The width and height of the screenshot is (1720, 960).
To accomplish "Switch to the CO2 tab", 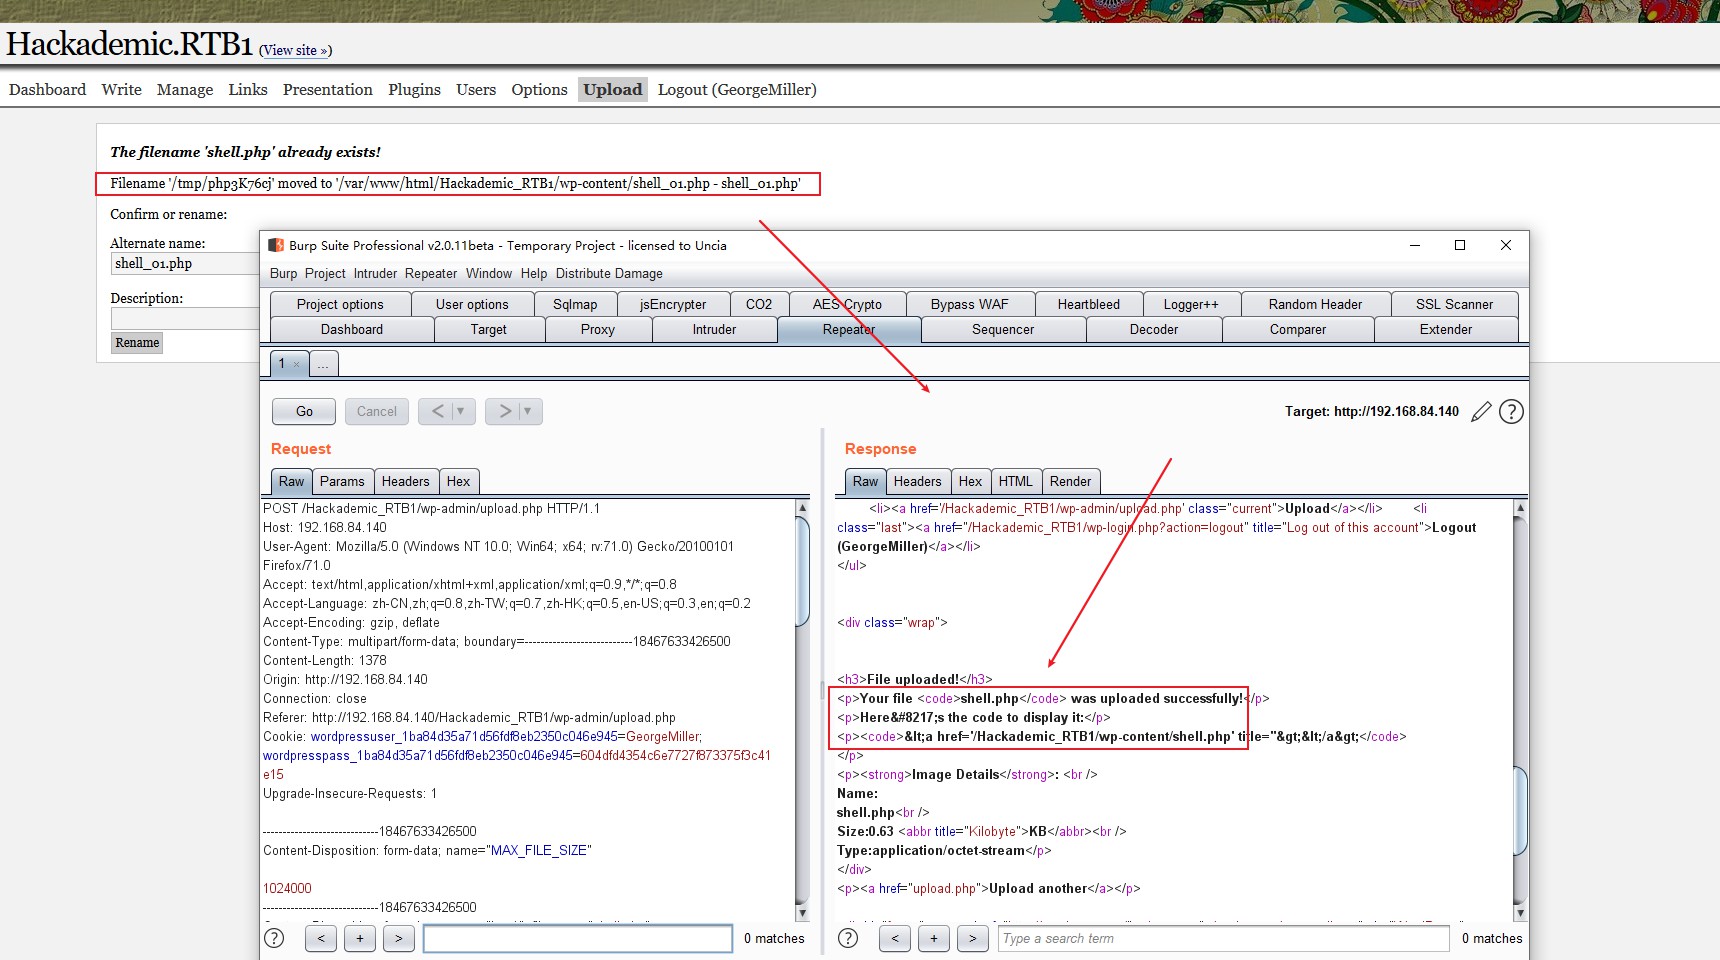I will [x=759, y=304].
